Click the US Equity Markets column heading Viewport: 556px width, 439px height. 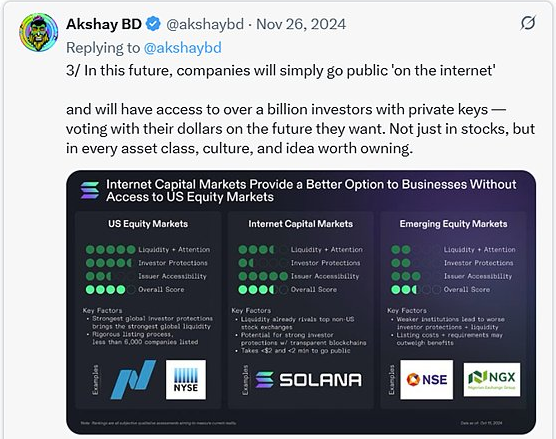148,224
